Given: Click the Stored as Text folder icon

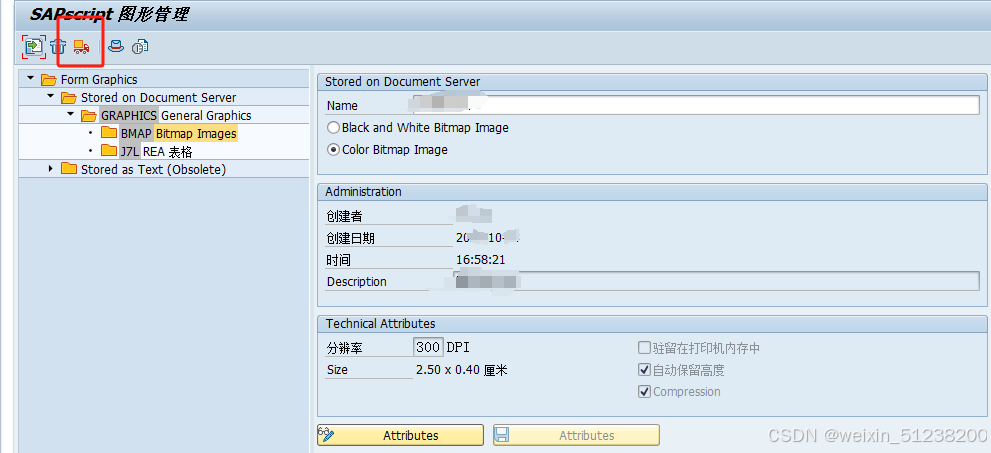Looking at the screenshot, I should coord(68,169).
